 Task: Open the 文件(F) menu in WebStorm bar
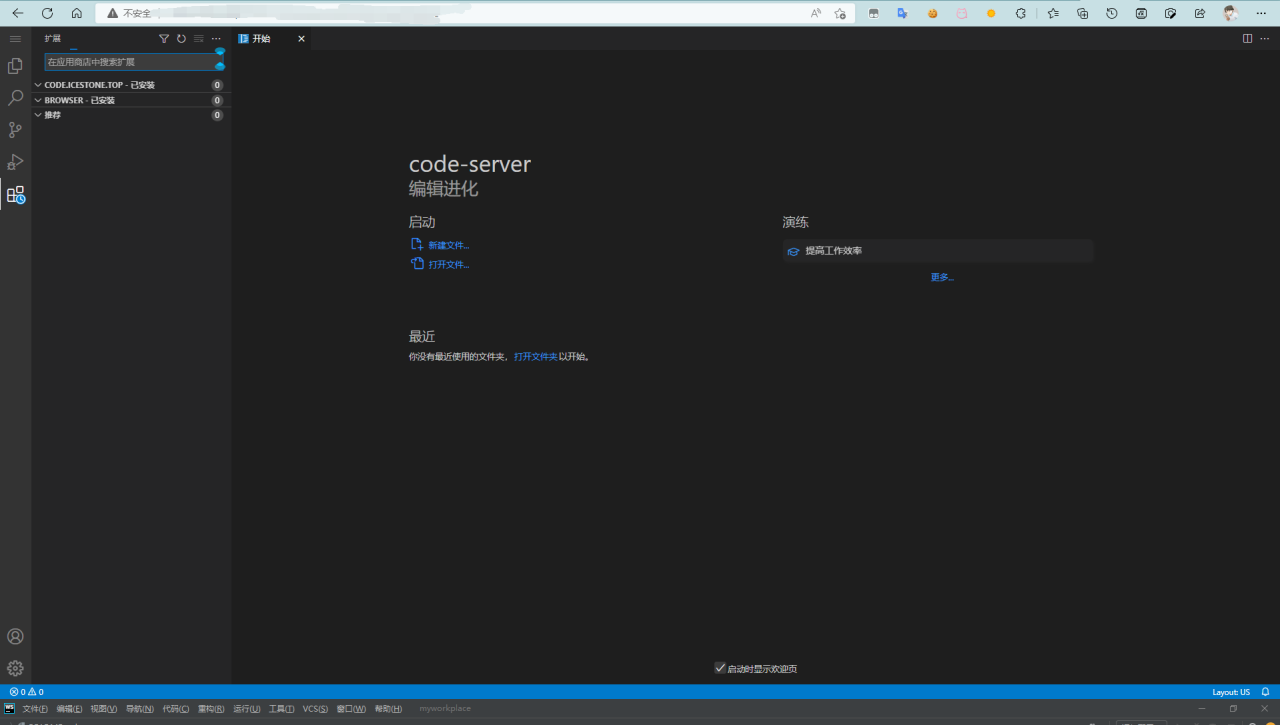tap(35, 709)
